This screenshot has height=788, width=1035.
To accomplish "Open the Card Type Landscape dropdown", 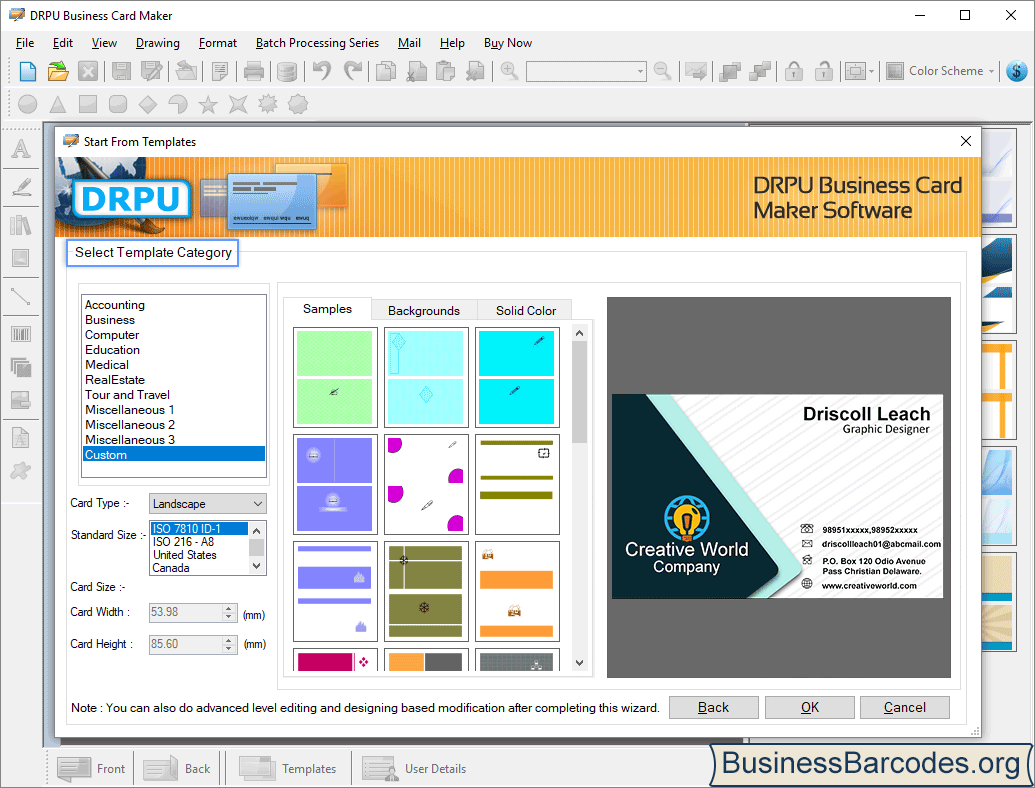I will pos(208,504).
